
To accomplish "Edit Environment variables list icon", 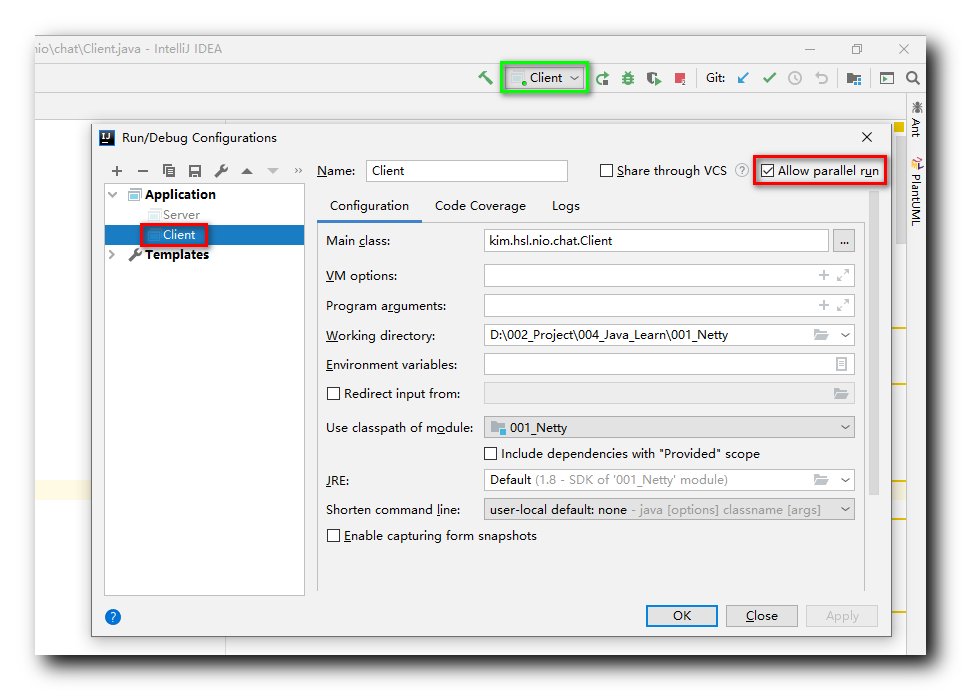I will point(841,364).
